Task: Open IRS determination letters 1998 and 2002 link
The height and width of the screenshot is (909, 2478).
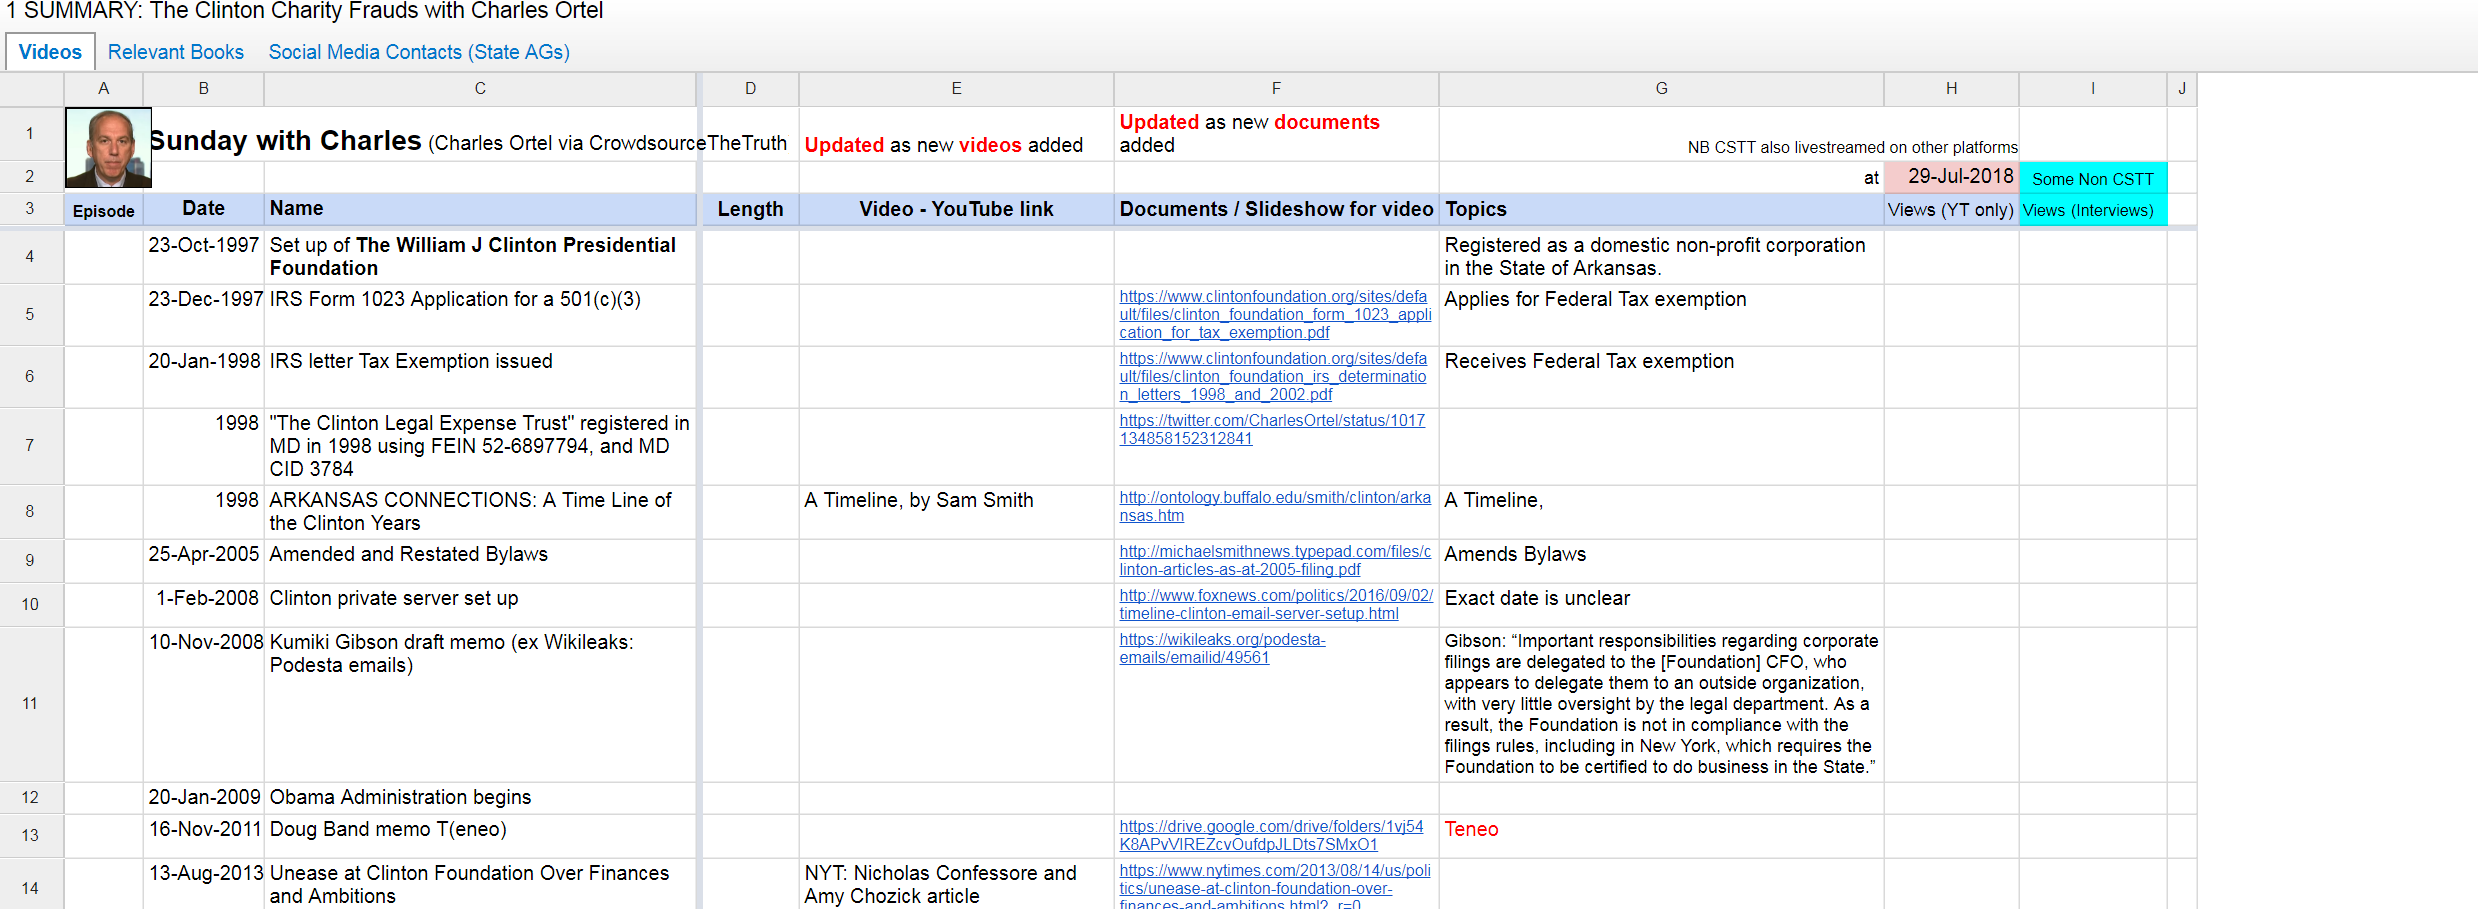Action: [x=1273, y=377]
